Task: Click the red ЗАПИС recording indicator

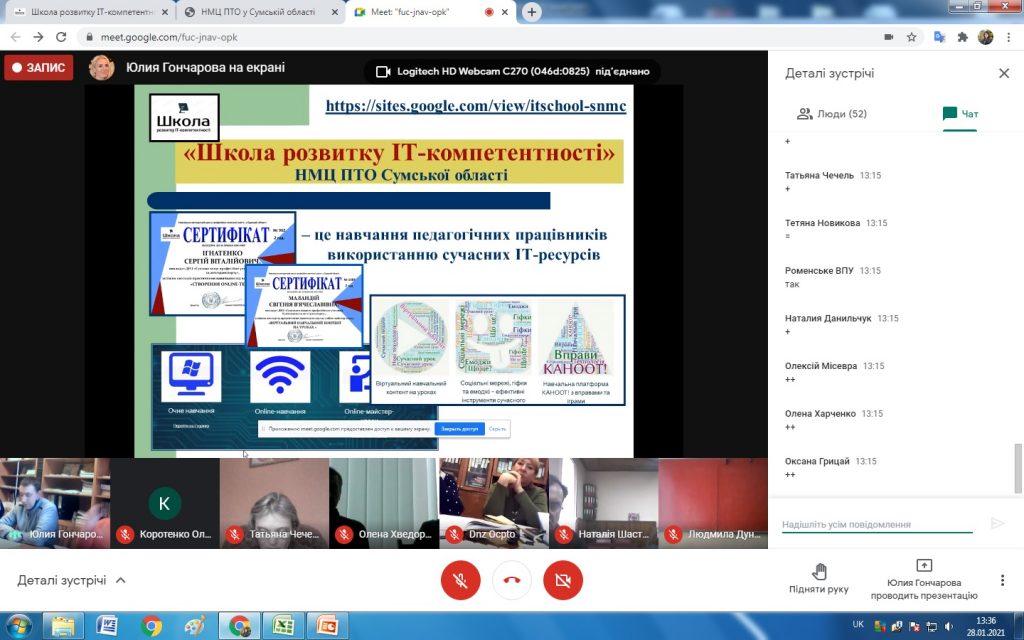Action: point(39,67)
